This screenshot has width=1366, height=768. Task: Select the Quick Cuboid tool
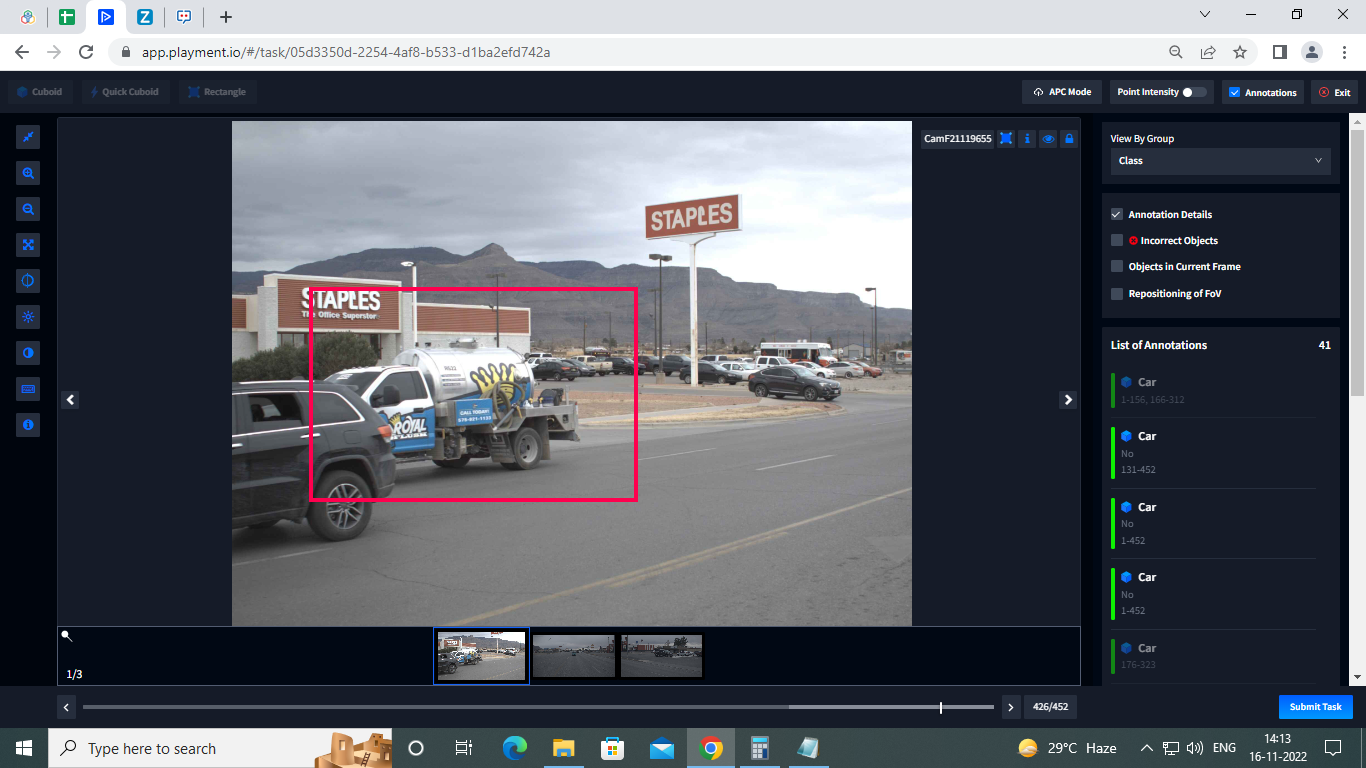[125, 92]
